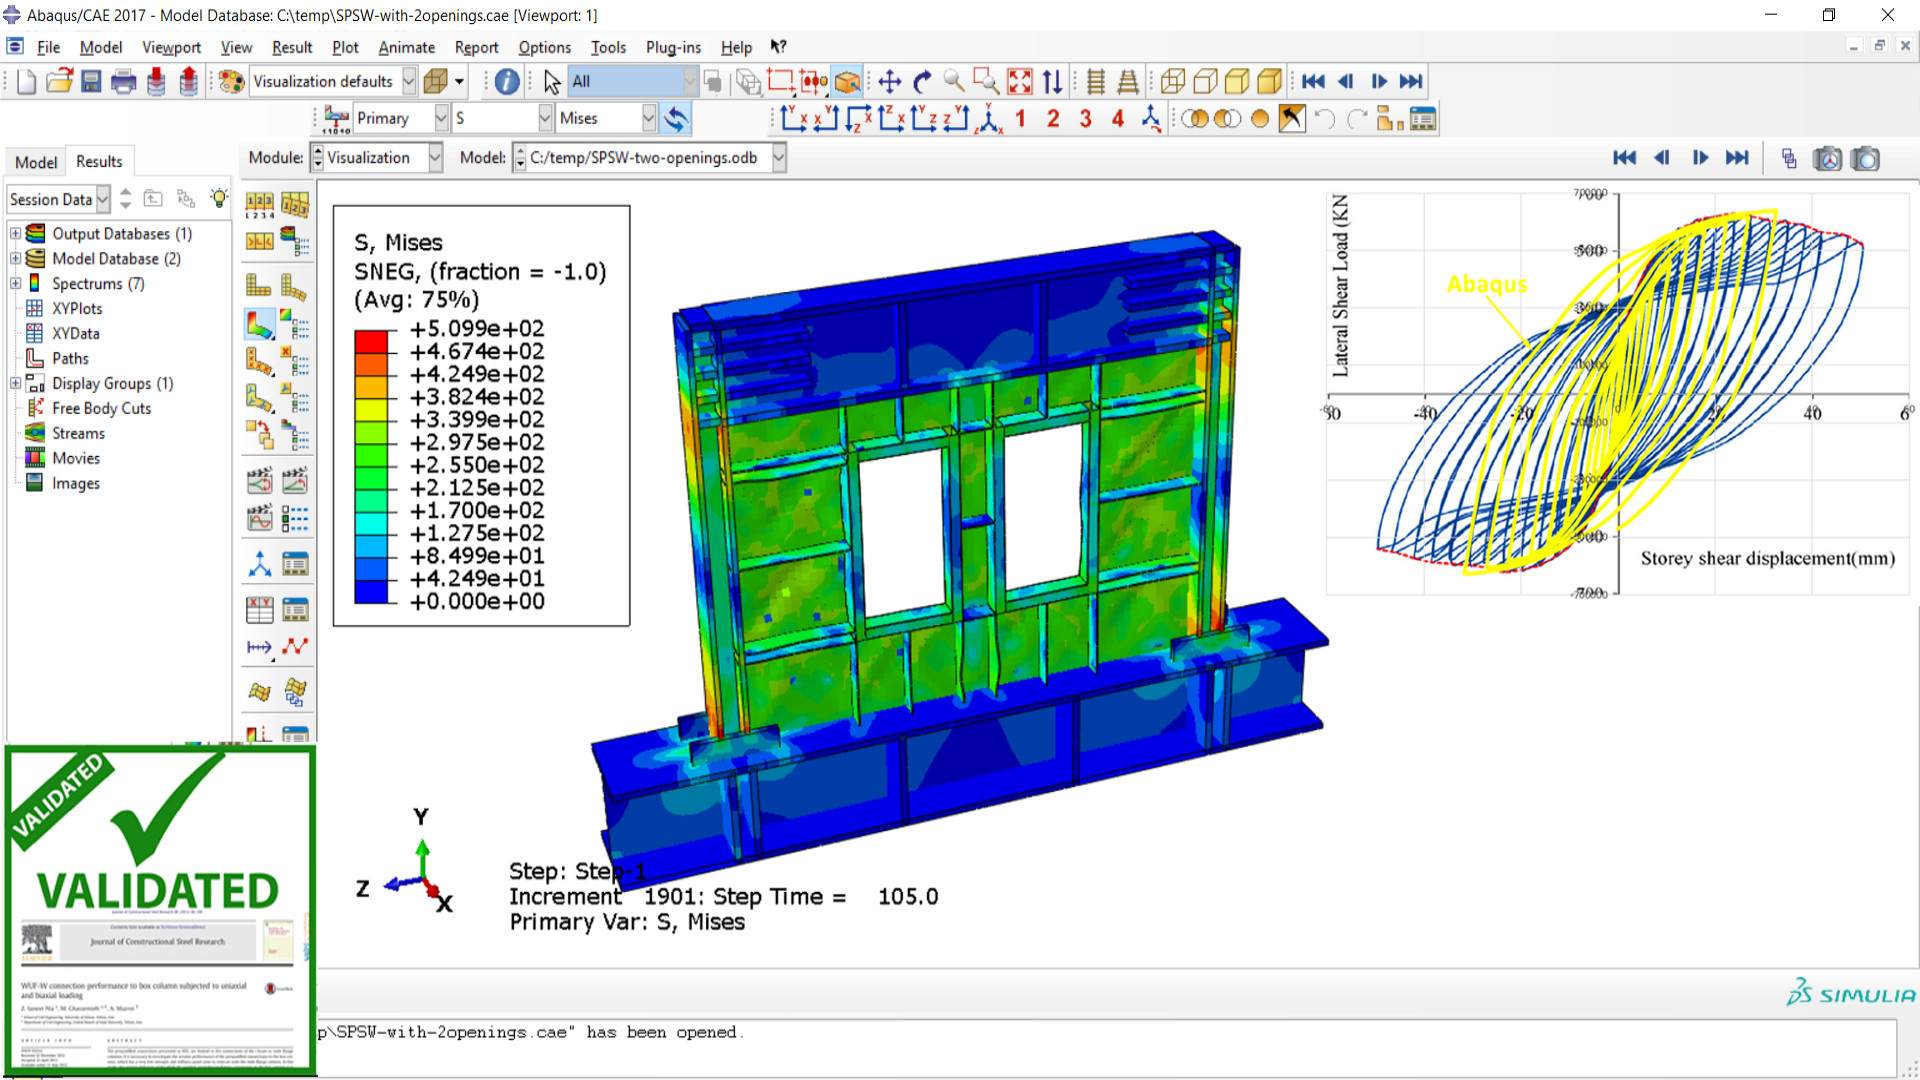Expand the Model Database tree node
This screenshot has height=1080, width=1920.
point(15,258)
